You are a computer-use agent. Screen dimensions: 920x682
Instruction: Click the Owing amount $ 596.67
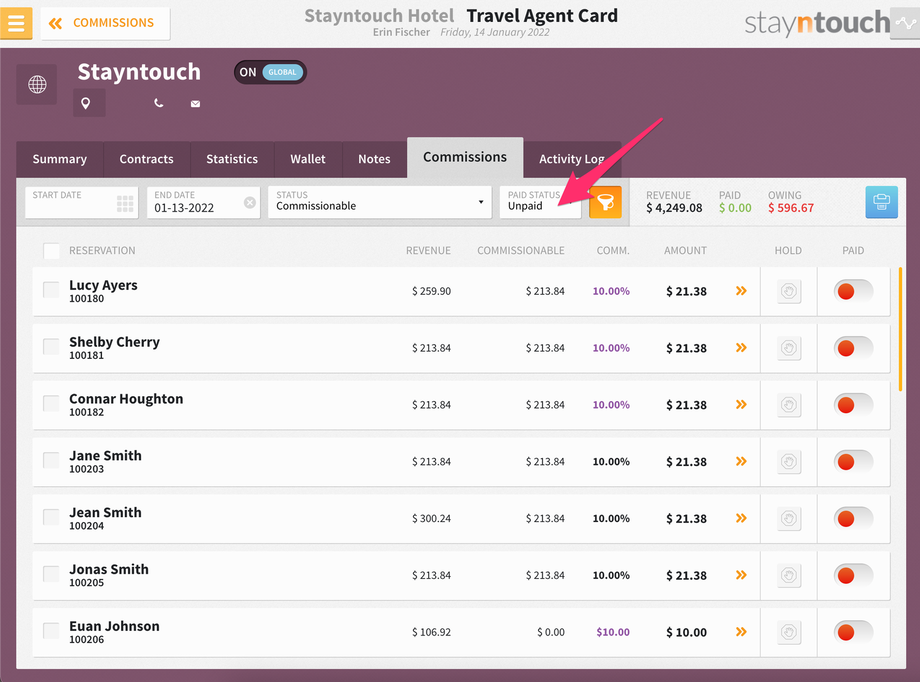791,208
